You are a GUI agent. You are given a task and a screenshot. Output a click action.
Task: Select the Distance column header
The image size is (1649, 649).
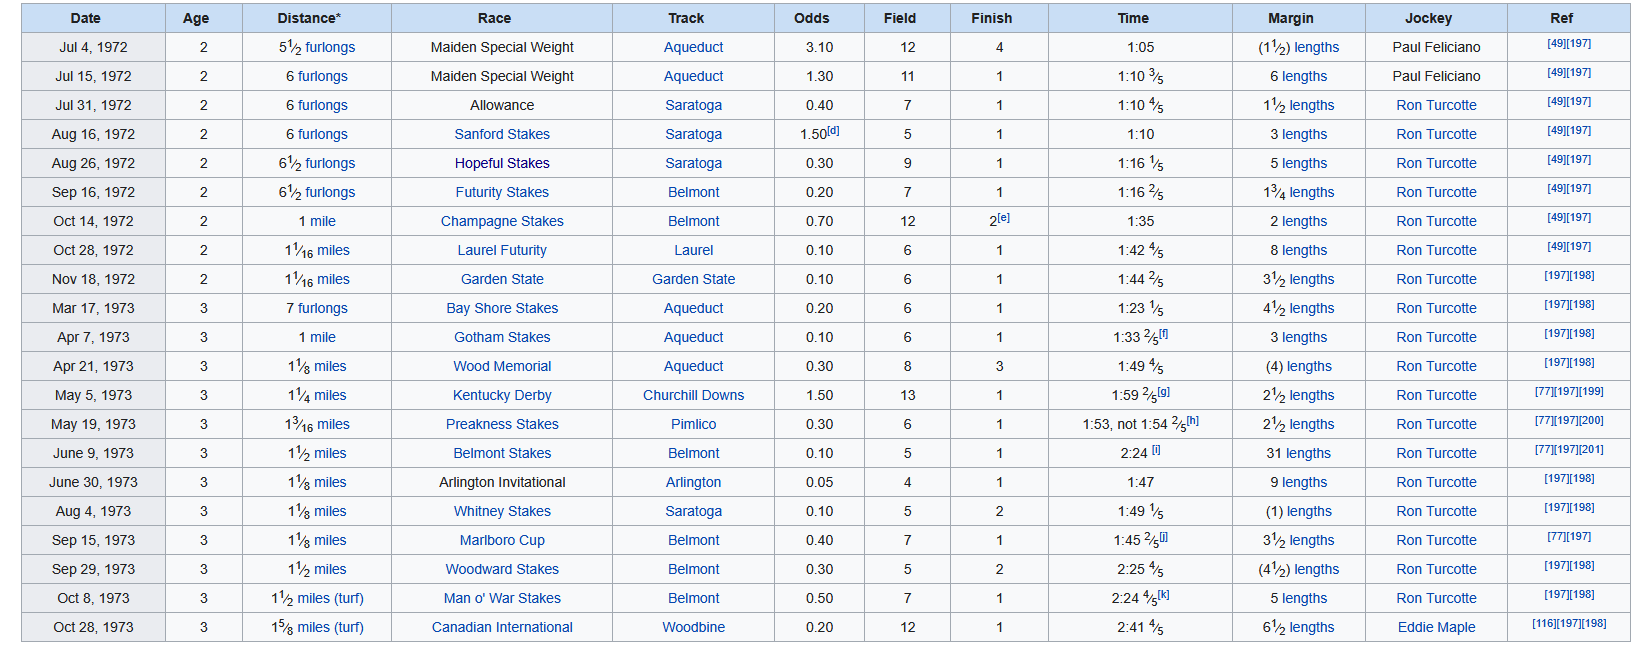pyautogui.click(x=317, y=18)
